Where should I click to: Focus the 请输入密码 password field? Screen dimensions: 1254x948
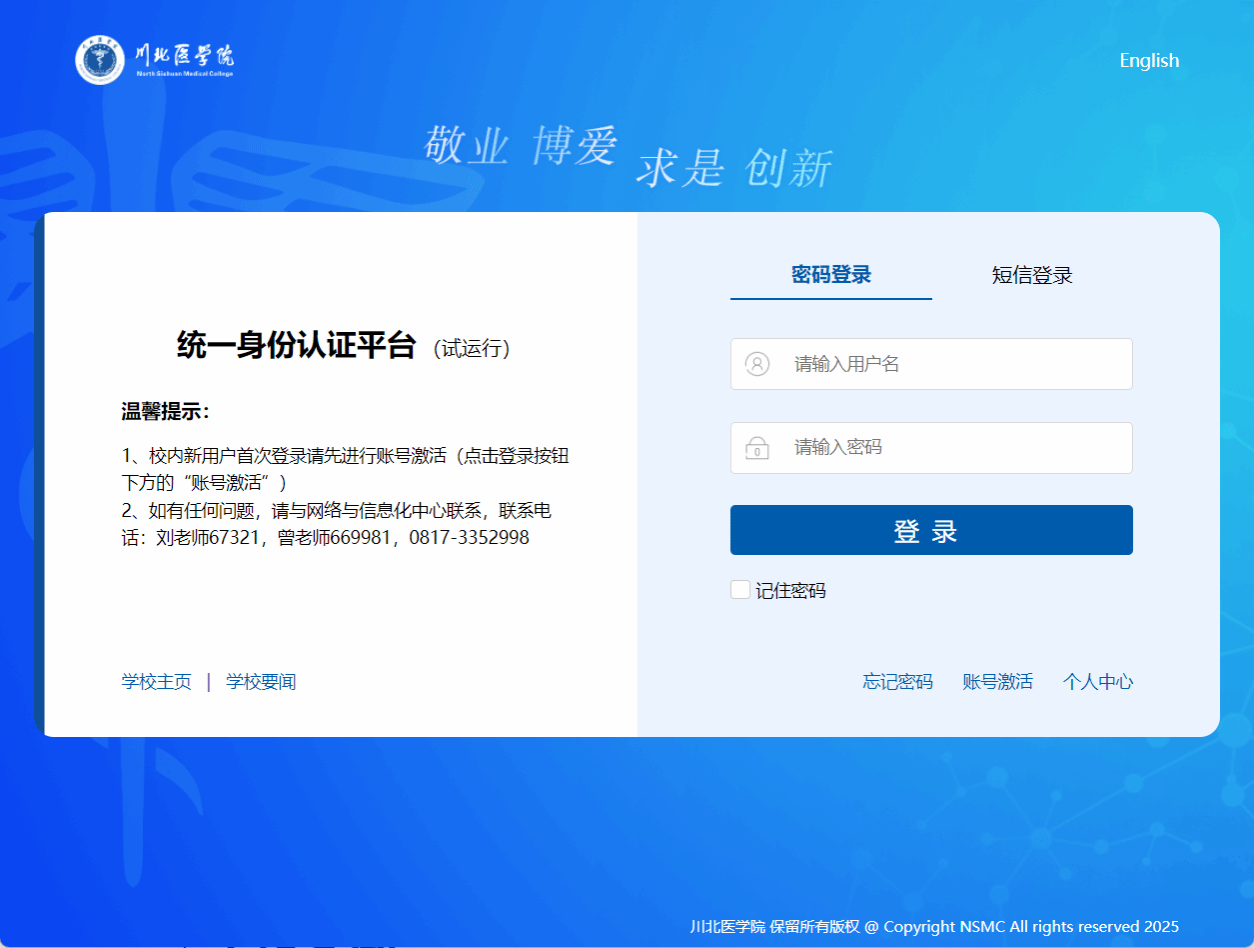tap(950, 448)
